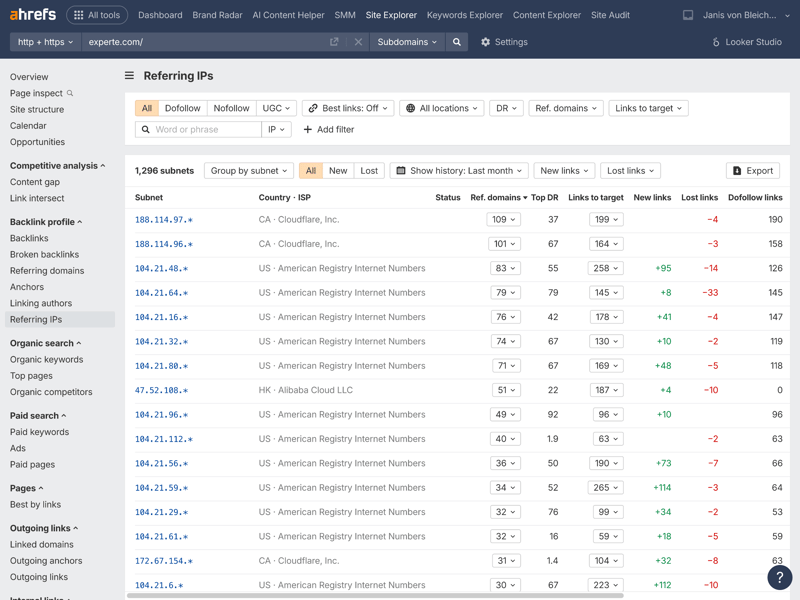Screen dimensions: 800x600
Task: Clear the URL with the X icon
Action: (358, 42)
